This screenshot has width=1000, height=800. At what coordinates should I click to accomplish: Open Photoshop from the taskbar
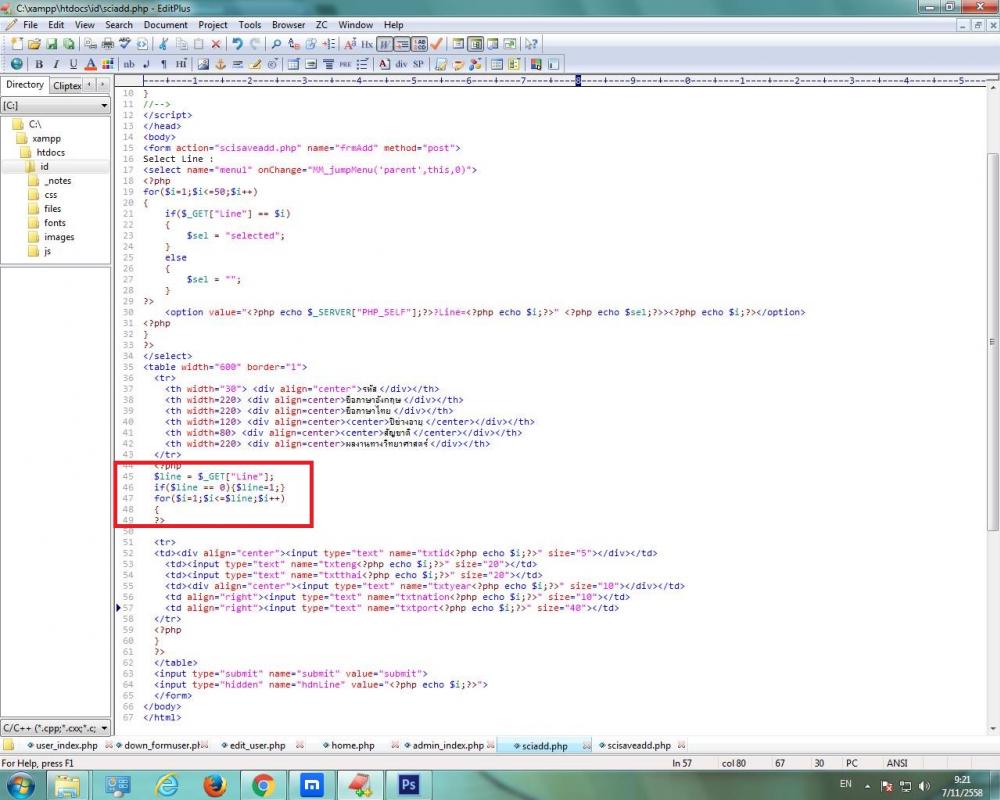[x=408, y=785]
